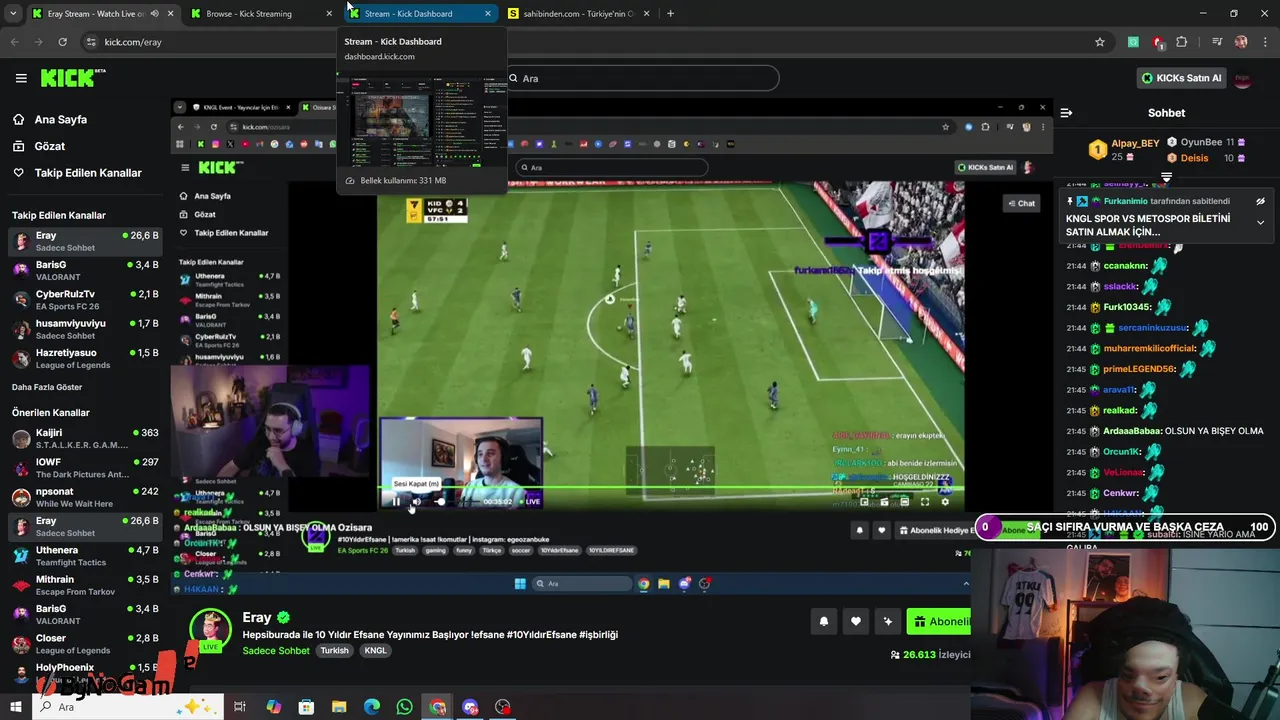Open Closer recommended channel
This screenshot has height=720, width=1280.
(84, 644)
